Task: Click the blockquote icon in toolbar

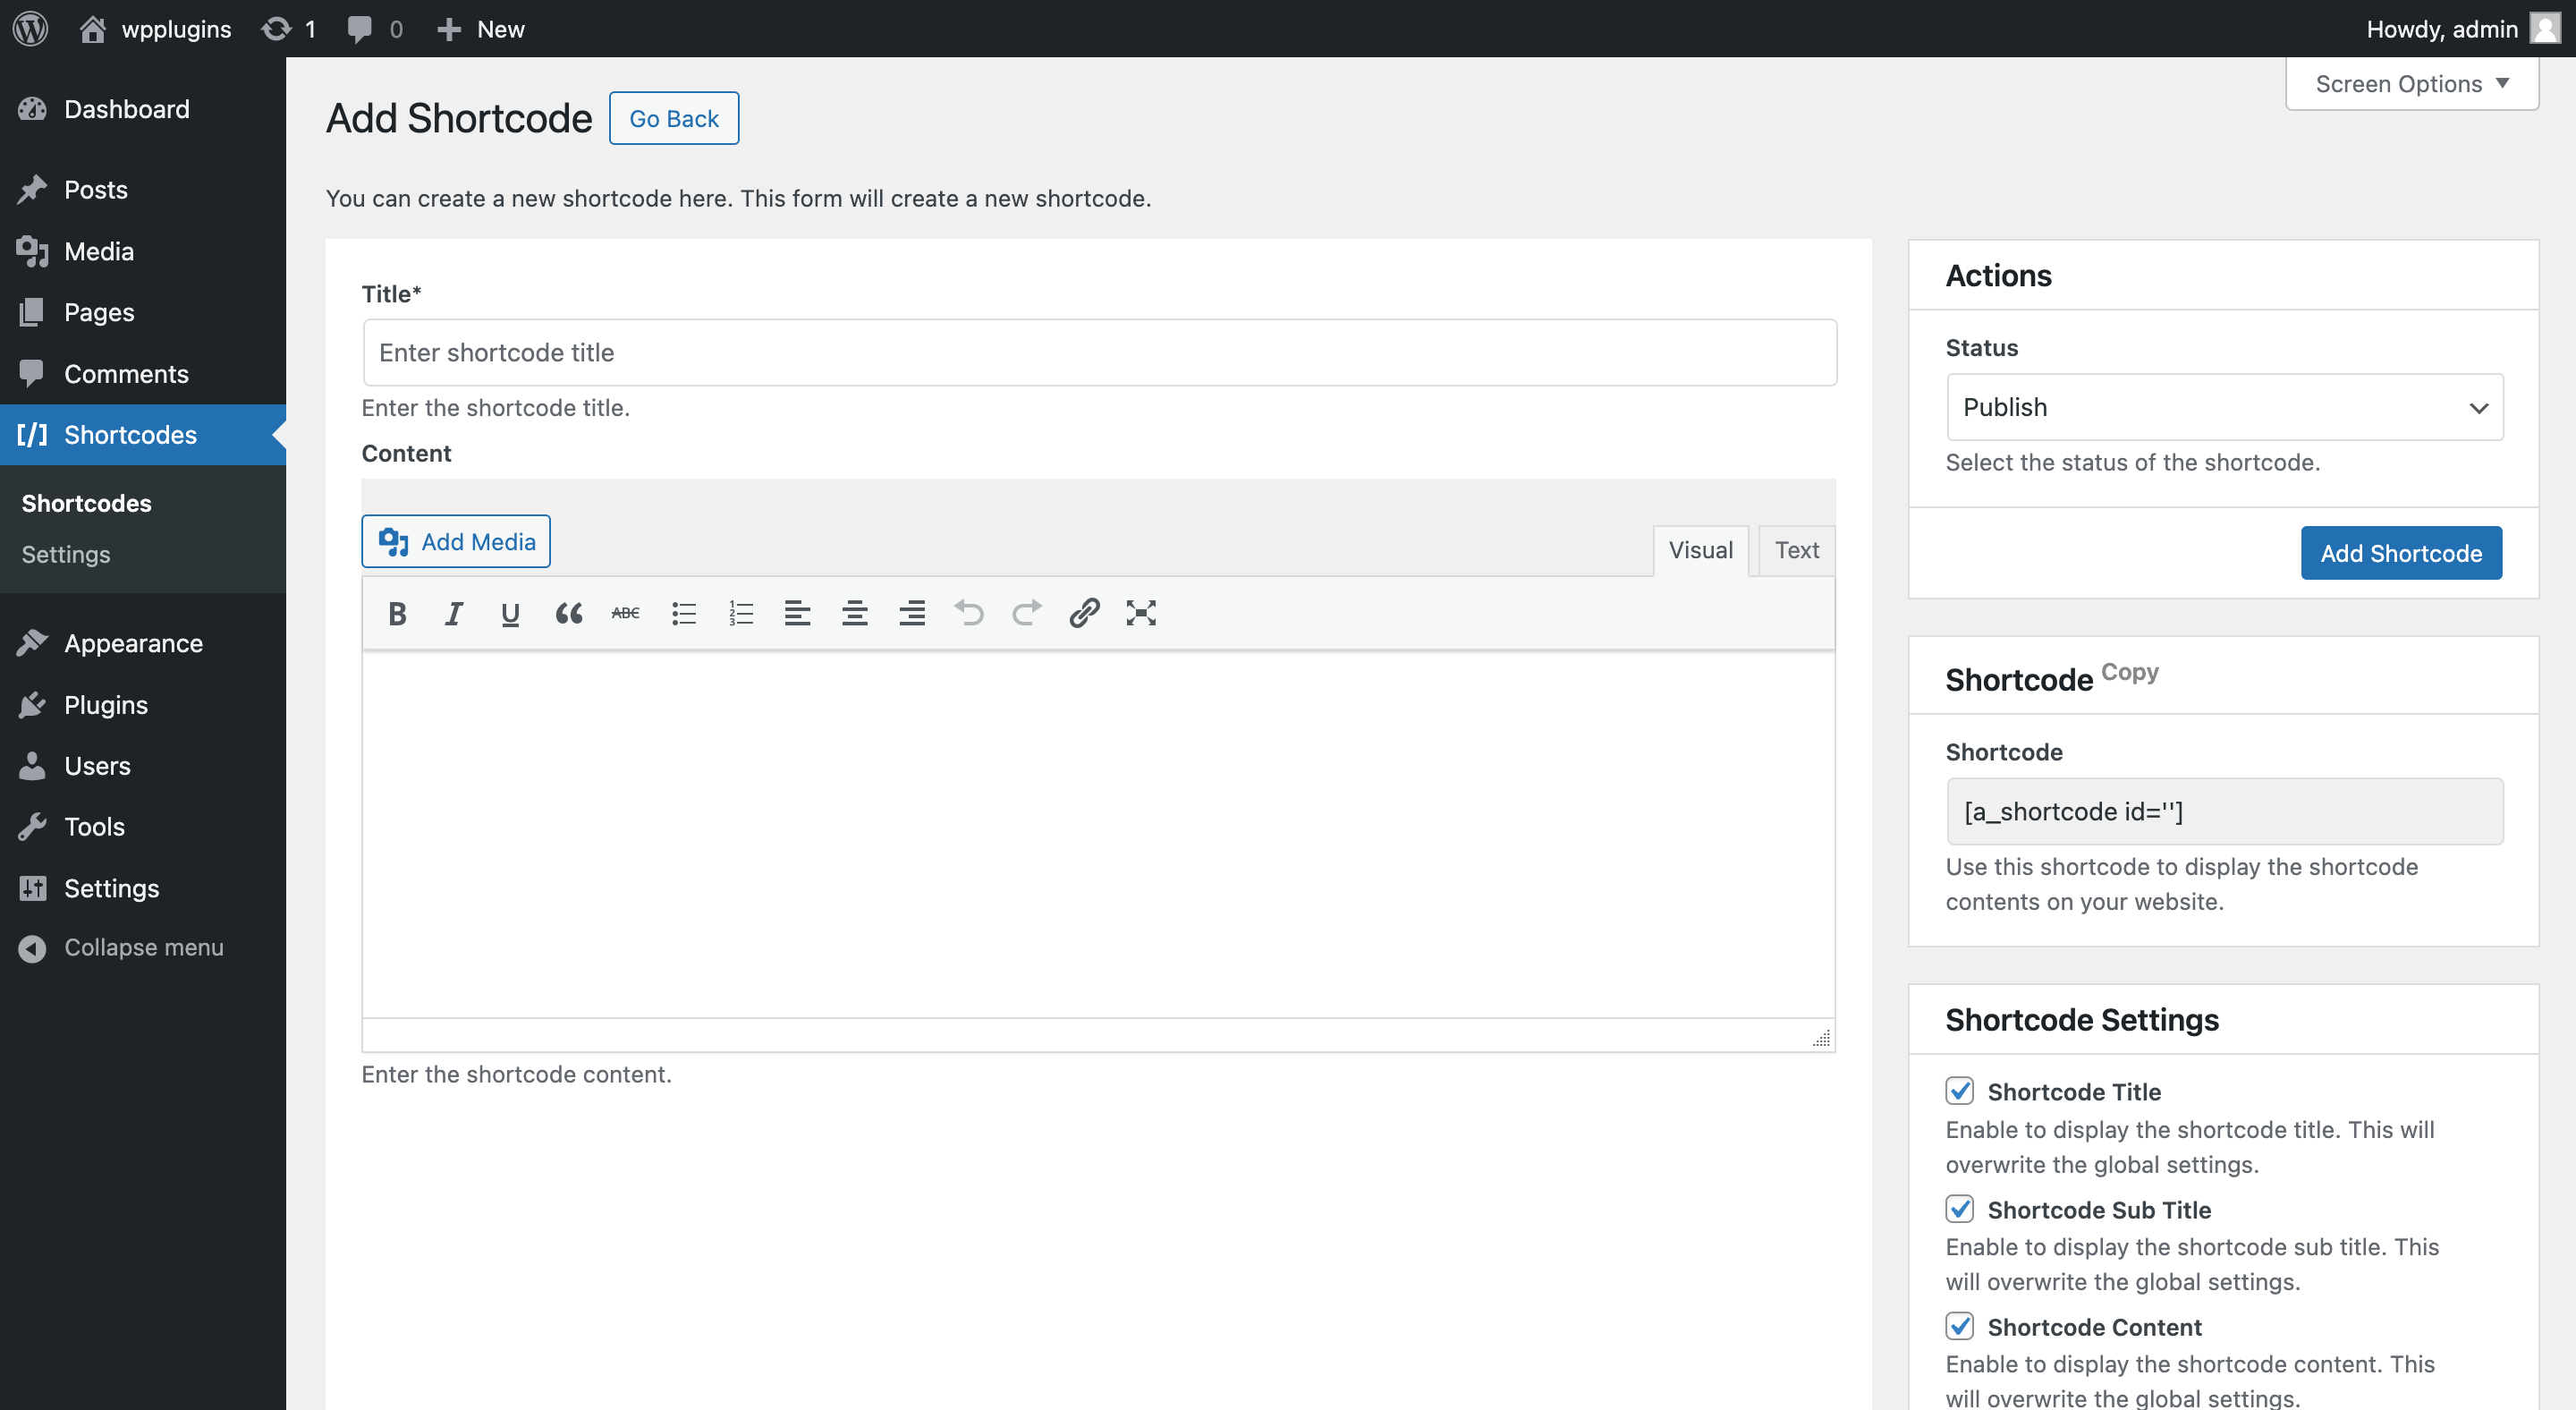Action: [x=568, y=613]
